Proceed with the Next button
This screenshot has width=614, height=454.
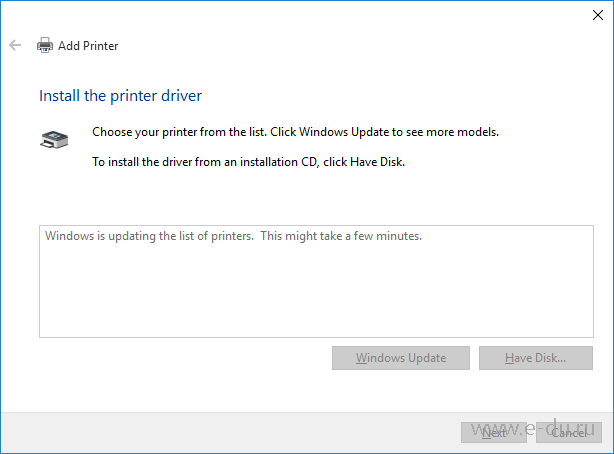tap(493, 432)
